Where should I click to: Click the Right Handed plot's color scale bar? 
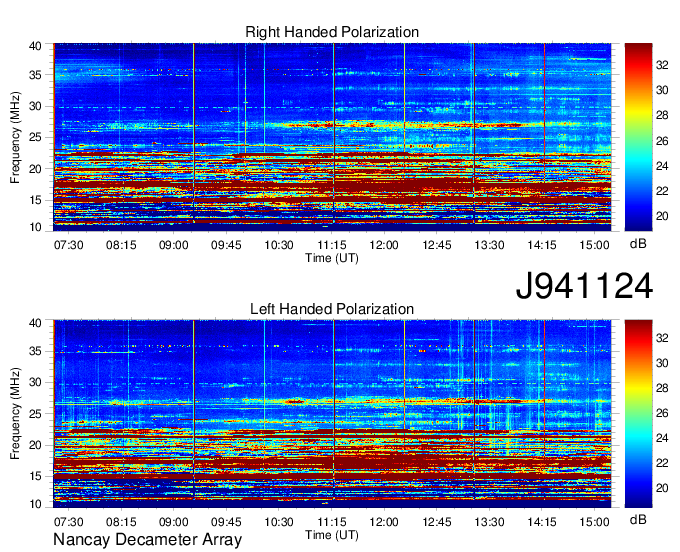click(638, 137)
